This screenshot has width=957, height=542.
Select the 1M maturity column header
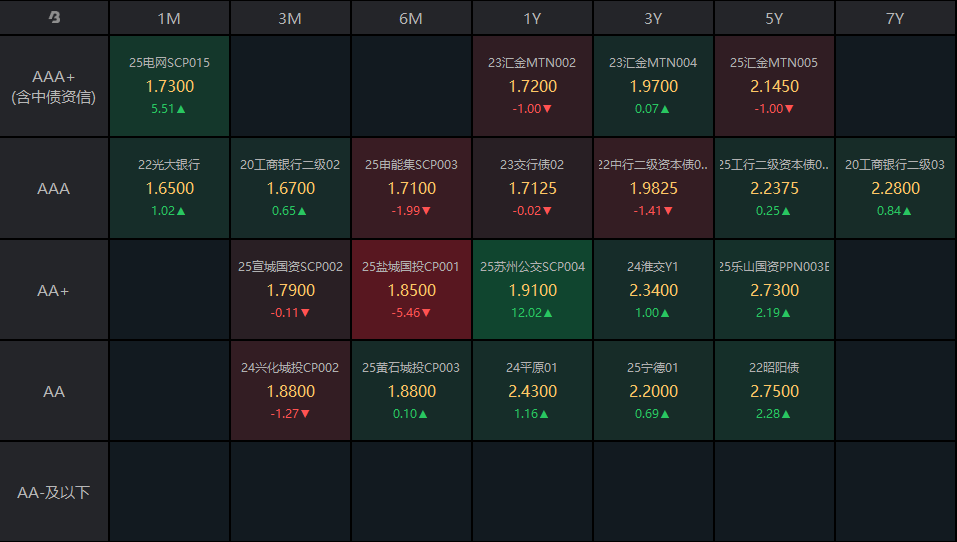[x=169, y=18]
